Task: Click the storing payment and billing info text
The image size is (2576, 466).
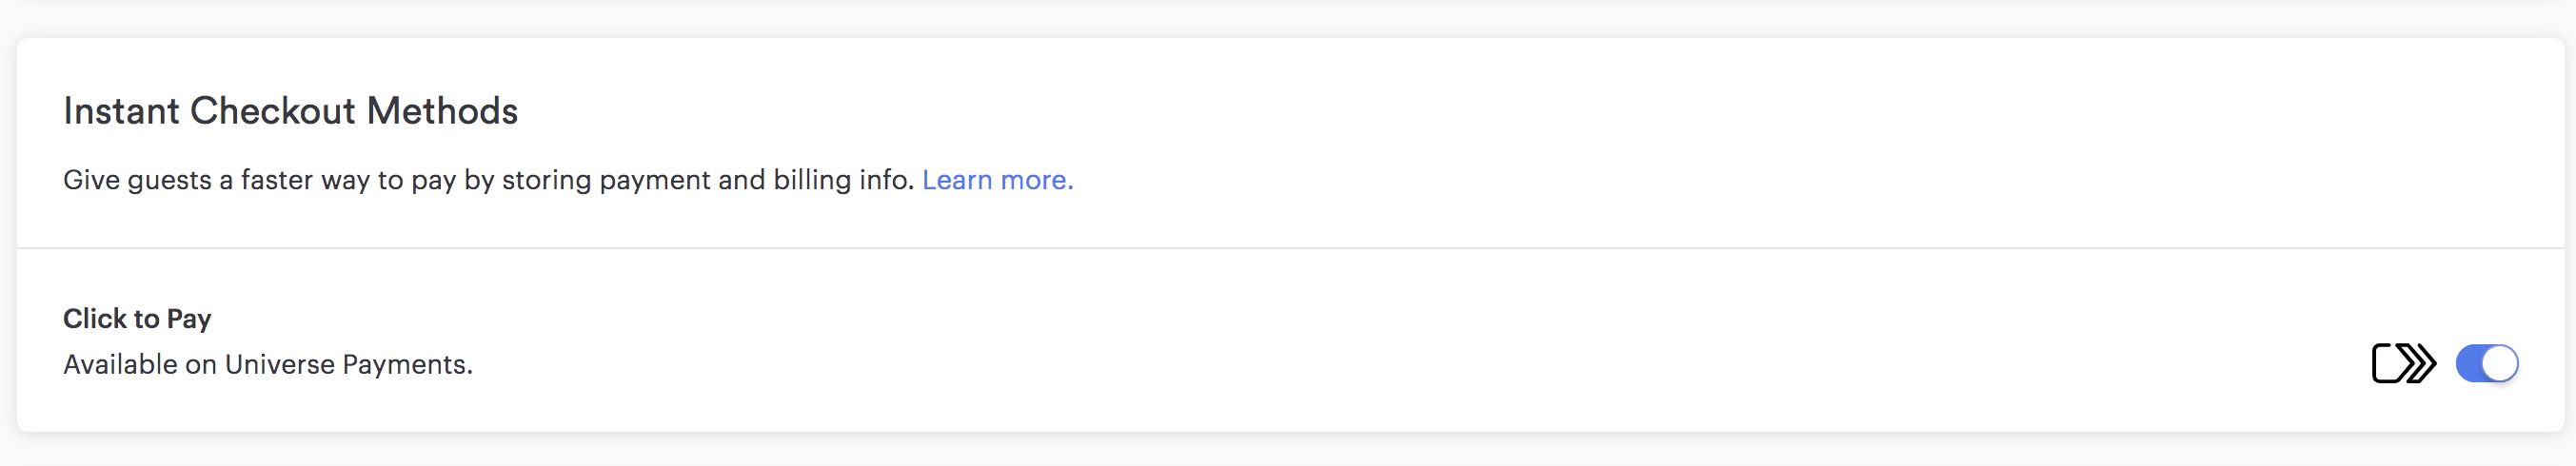Action: [x=708, y=180]
